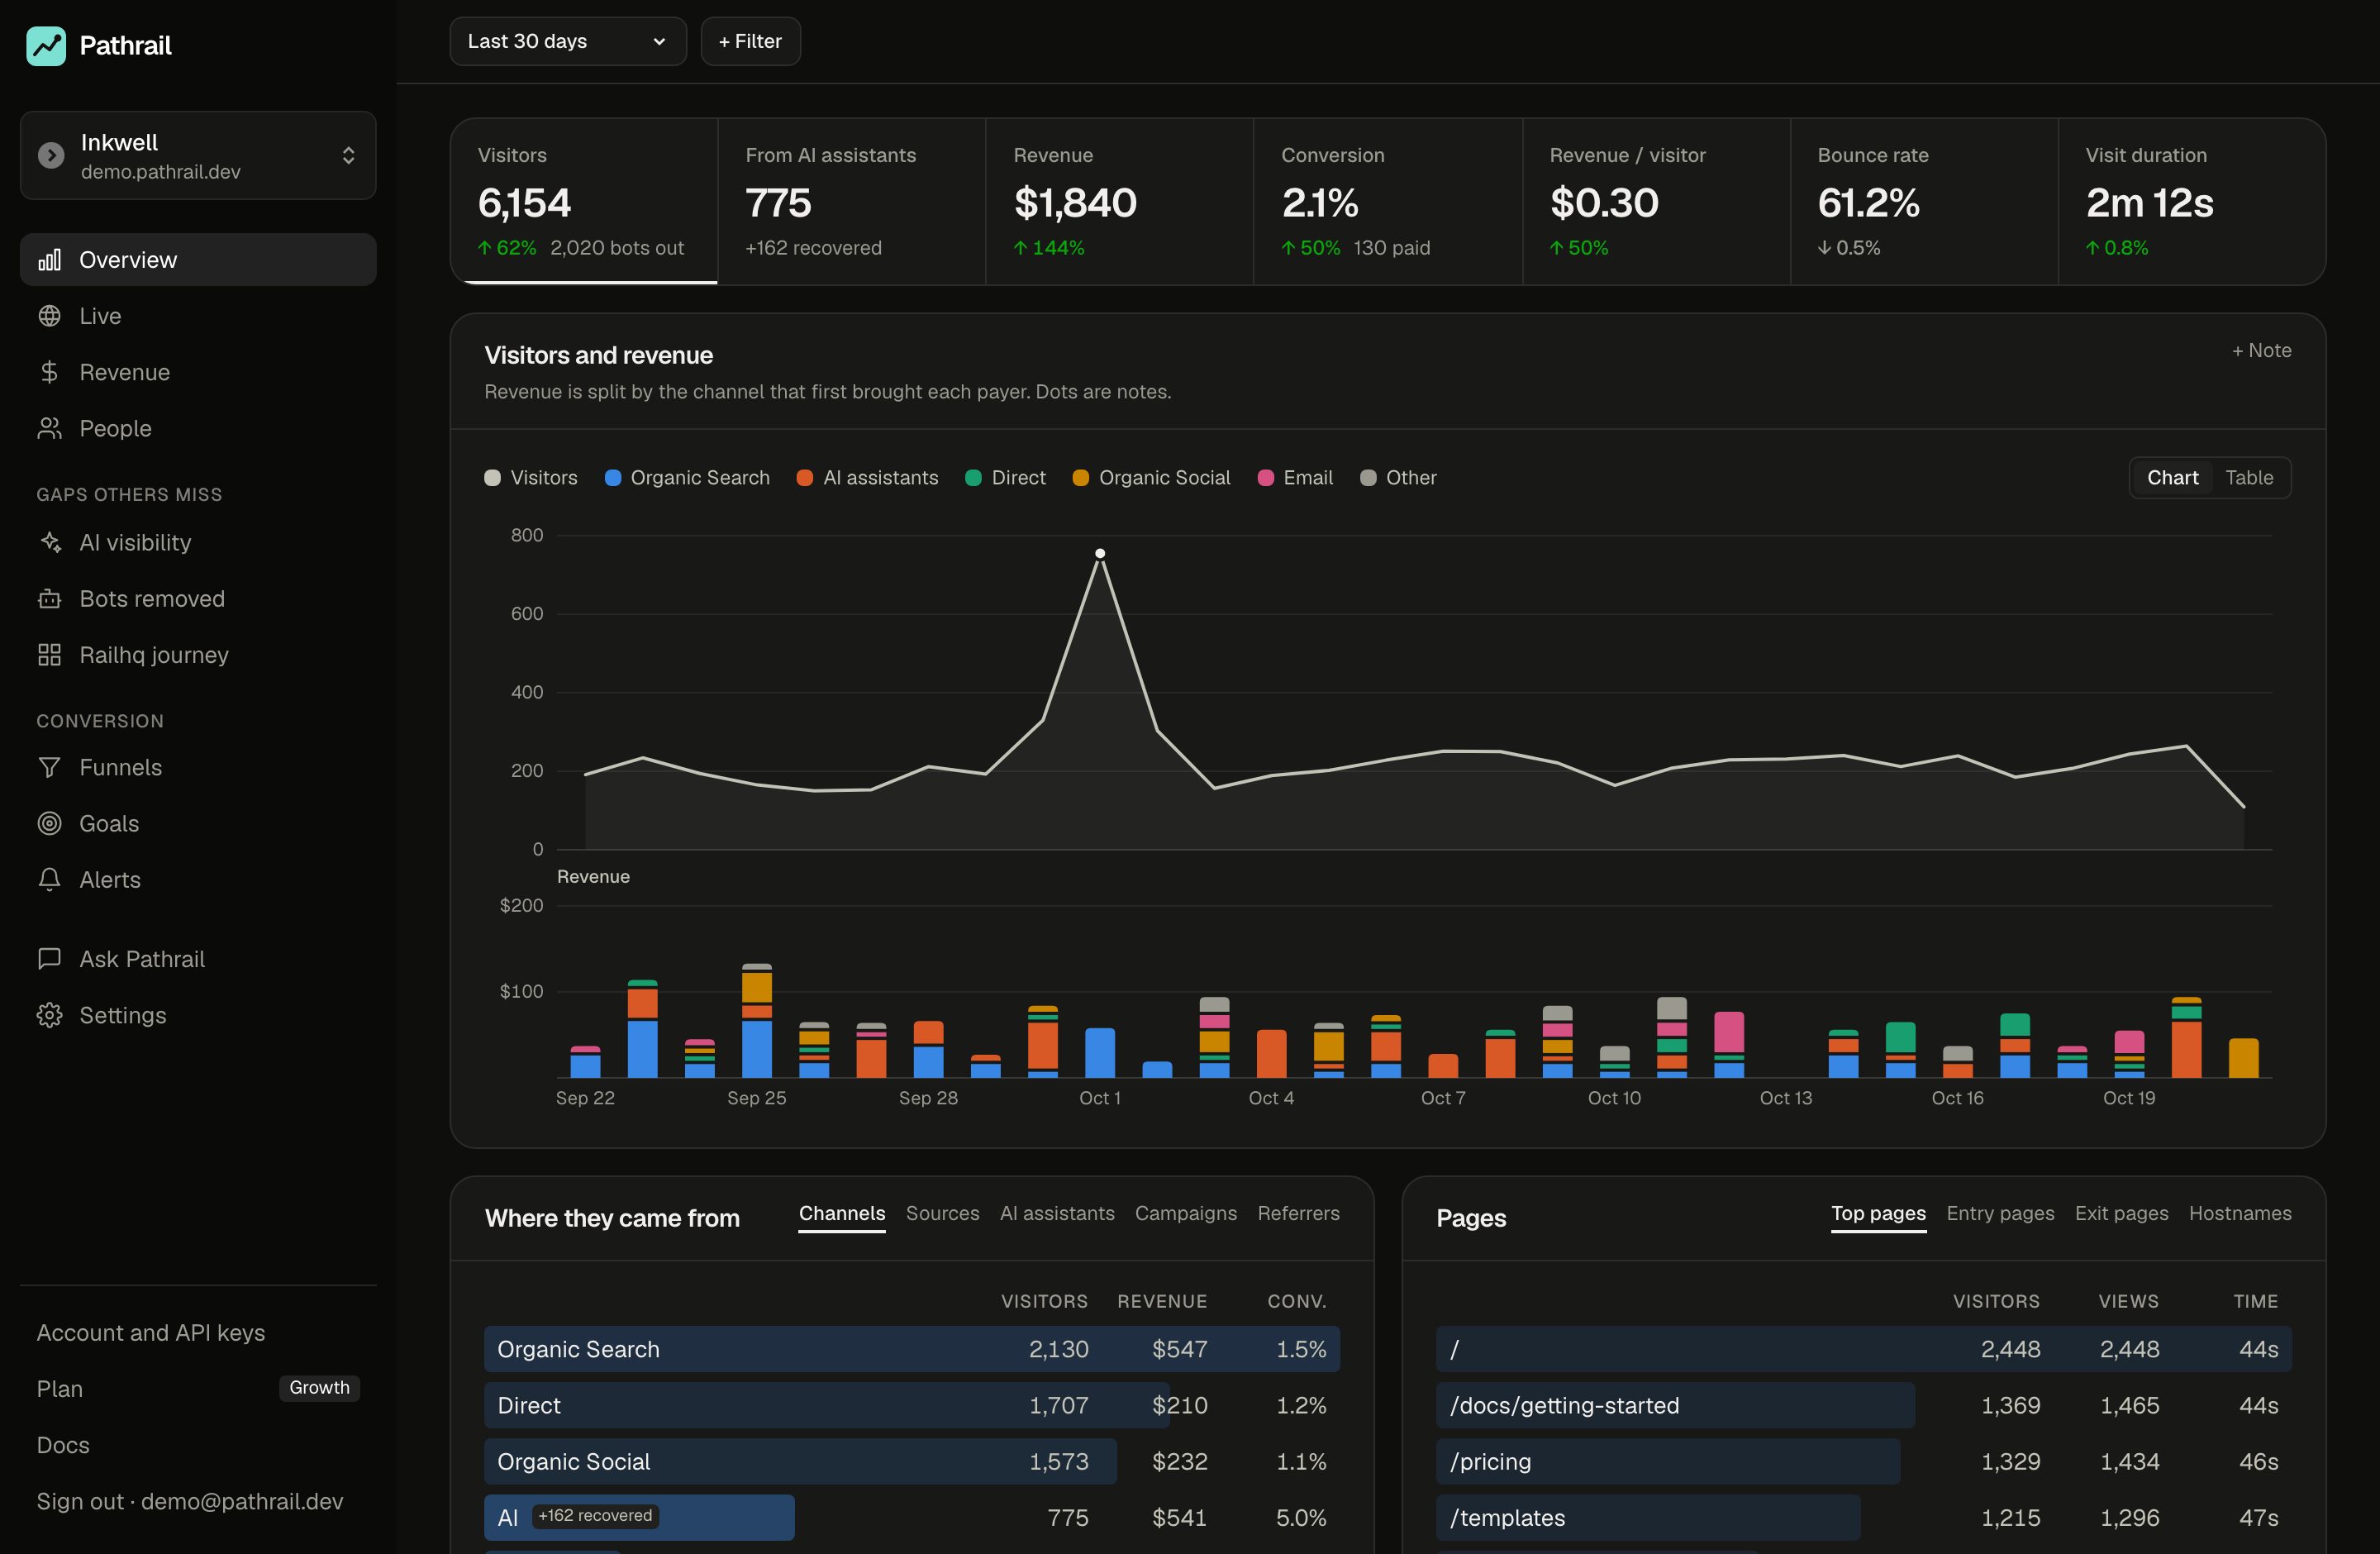Click the Goals target icon

coord(49,823)
